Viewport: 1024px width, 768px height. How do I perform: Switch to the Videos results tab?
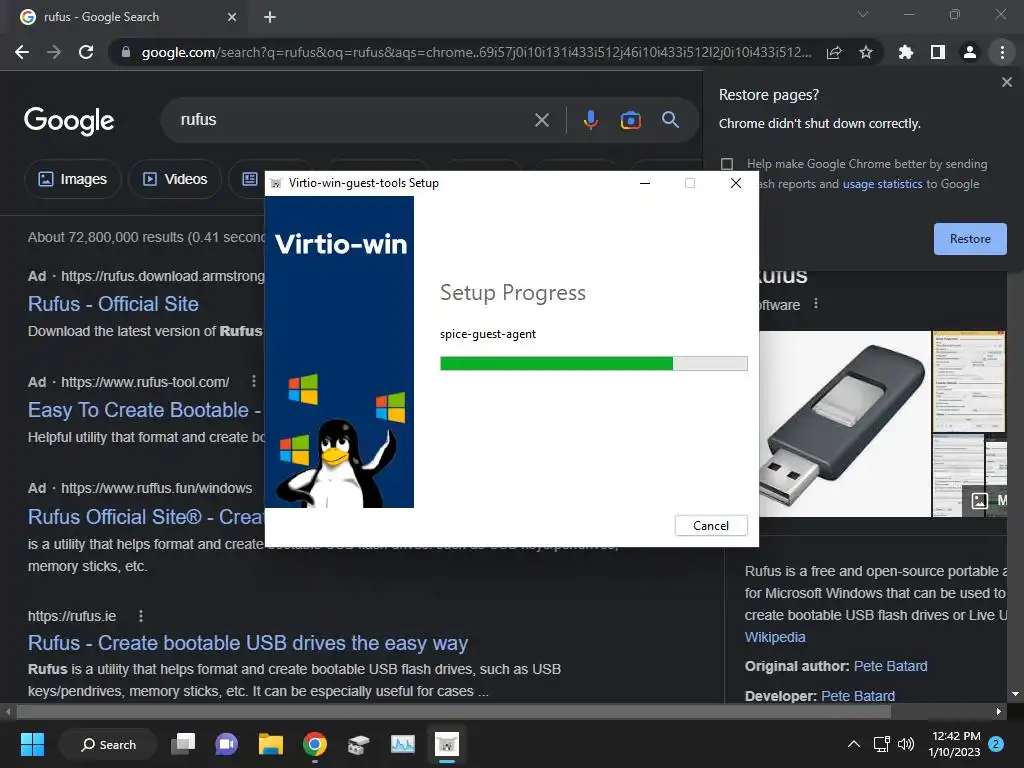pos(175,179)
